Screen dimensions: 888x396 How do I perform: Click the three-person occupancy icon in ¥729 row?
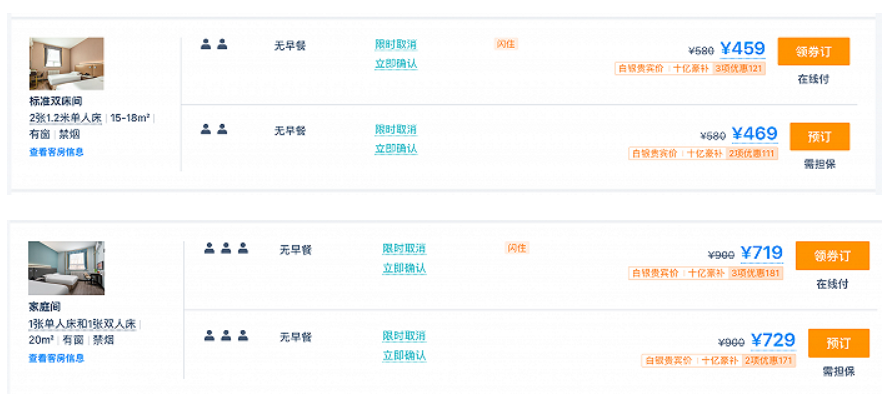pos(226,335)
